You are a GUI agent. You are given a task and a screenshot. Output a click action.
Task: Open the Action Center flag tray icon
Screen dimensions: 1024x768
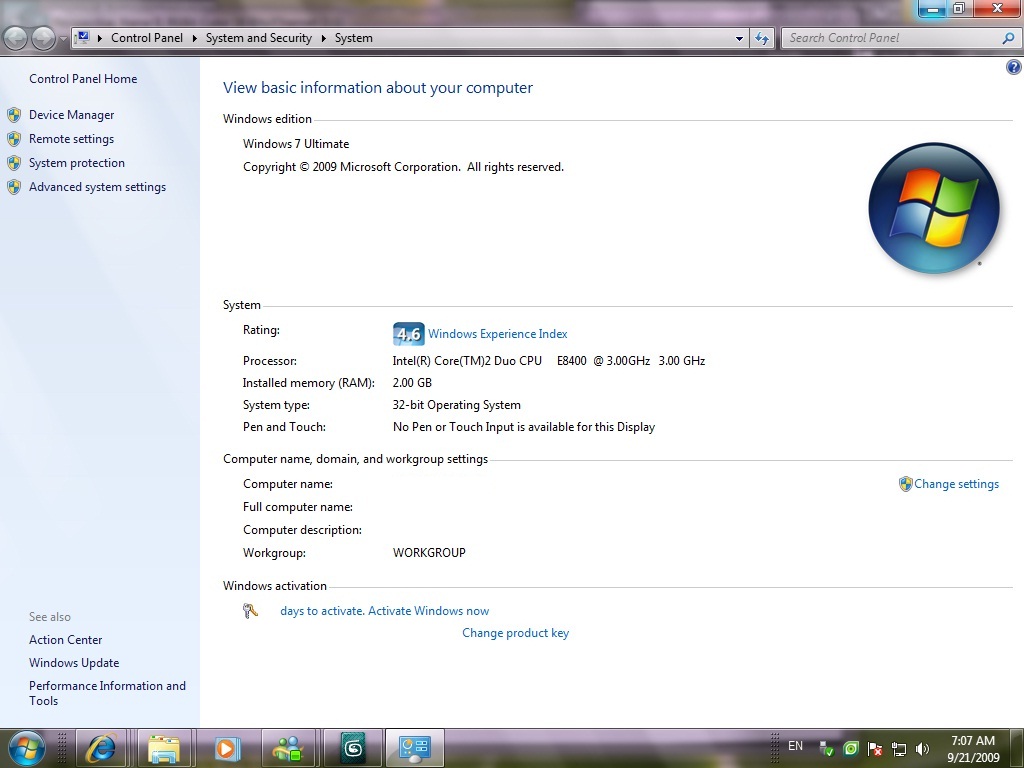tap(874, 748)
